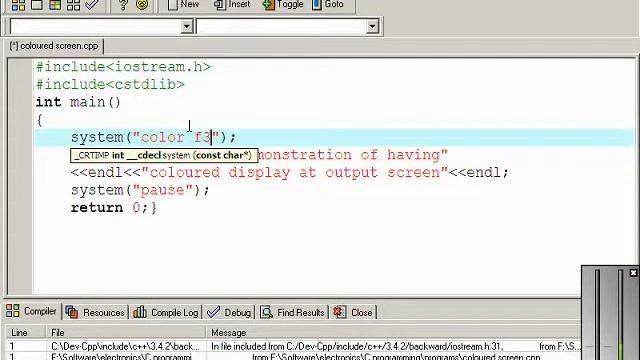This screenshot has width=640, height=360.
Task: Click the New toolbar button
Action: click(183, 4)
